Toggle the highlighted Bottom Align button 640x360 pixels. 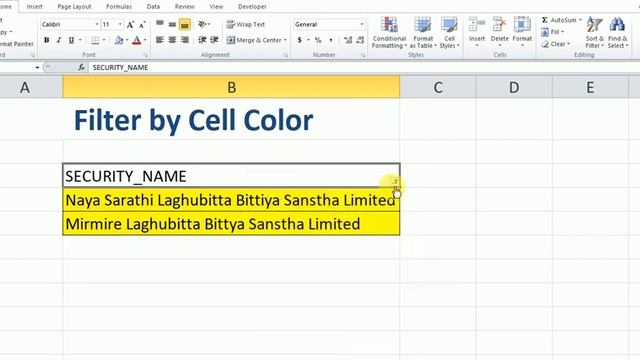click(184, 24)
